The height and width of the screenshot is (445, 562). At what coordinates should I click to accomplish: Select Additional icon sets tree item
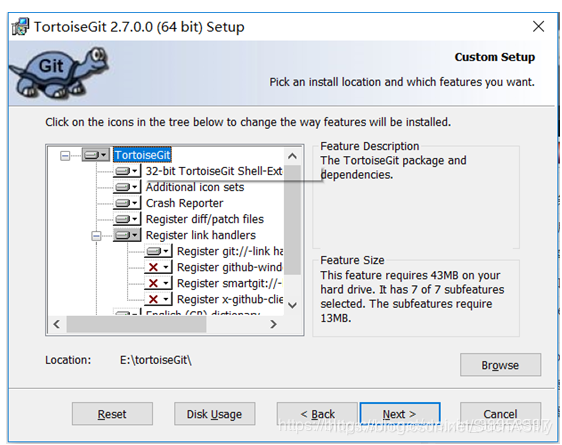click(195, 187)
